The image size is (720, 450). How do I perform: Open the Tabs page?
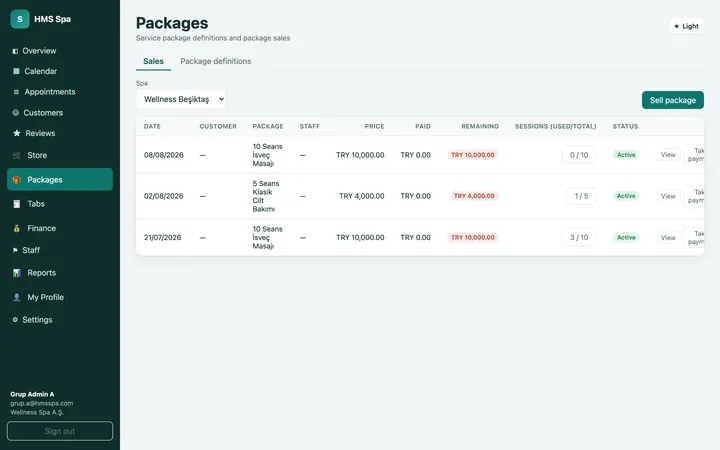point(60,204)
